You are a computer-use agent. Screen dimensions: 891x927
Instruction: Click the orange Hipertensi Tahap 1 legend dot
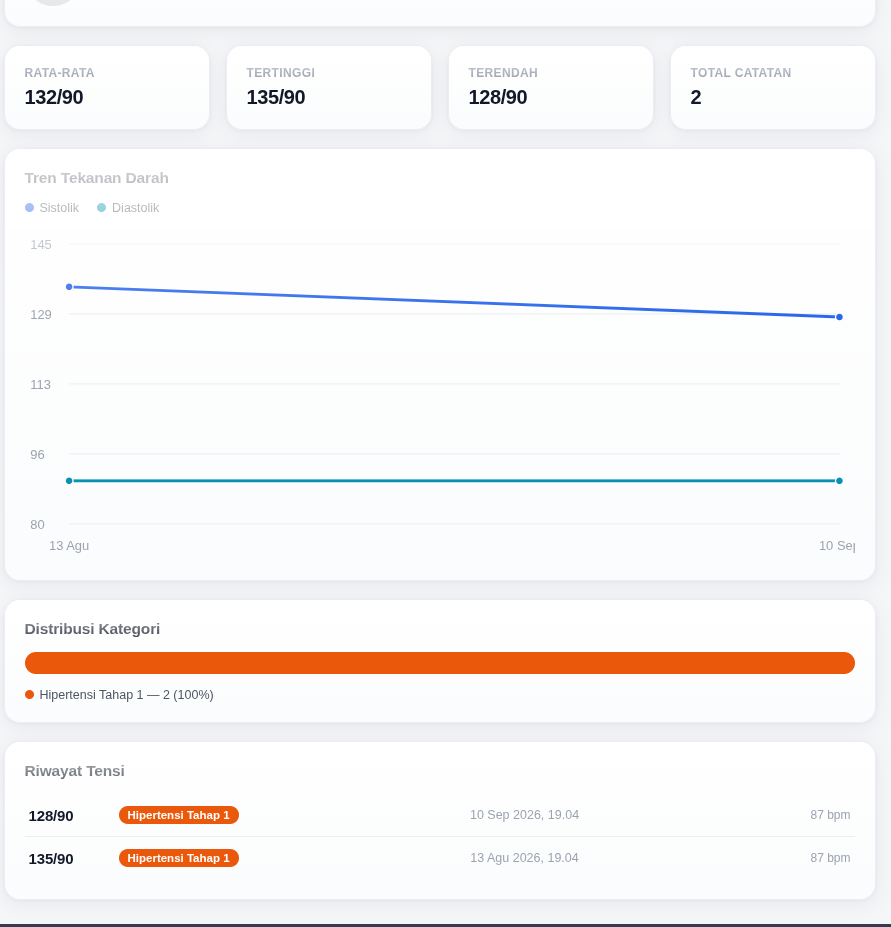tap(30, 695)
